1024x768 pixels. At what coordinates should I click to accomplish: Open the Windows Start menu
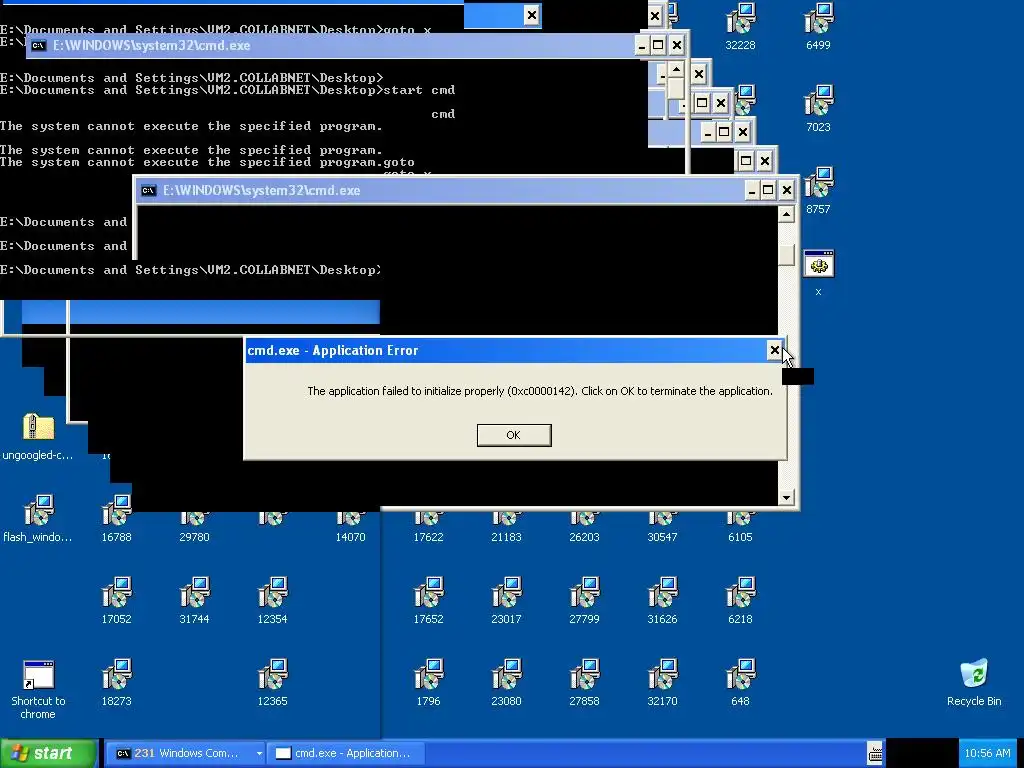click(48, 753)
